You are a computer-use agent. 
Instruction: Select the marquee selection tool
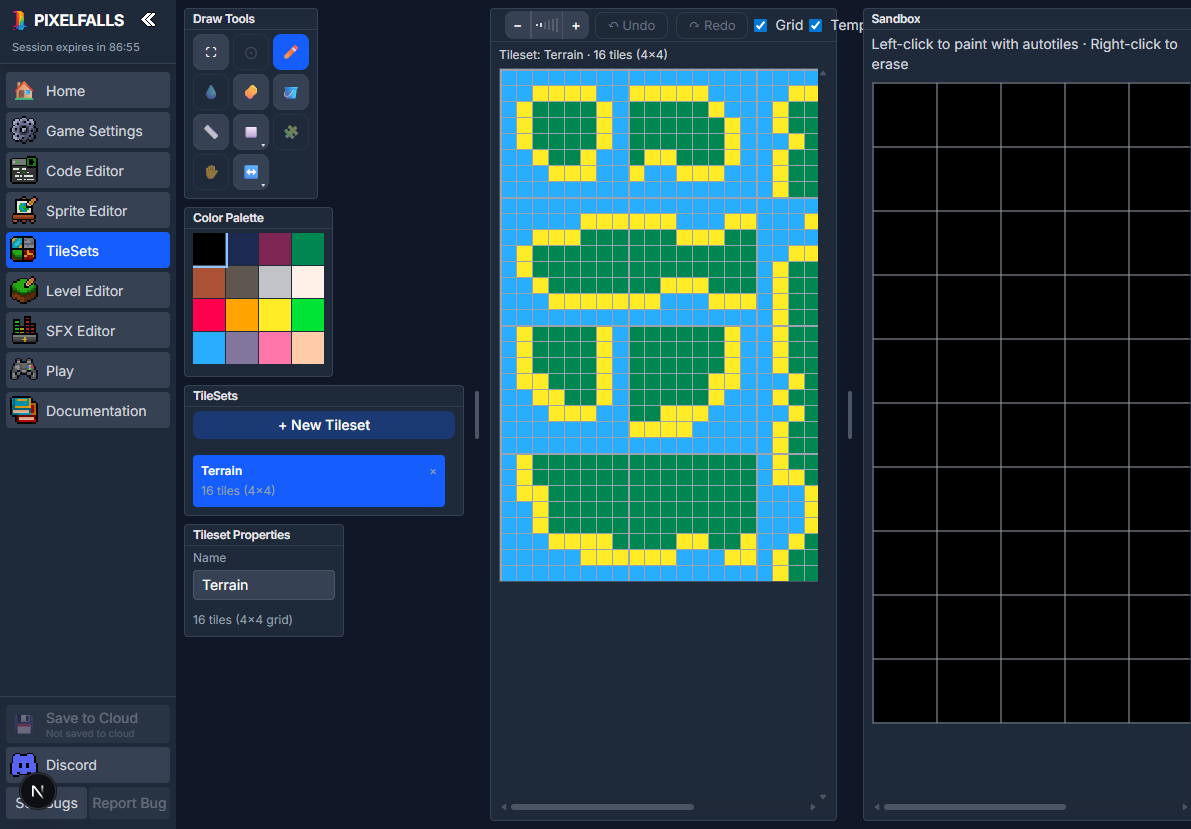[211, 52]
